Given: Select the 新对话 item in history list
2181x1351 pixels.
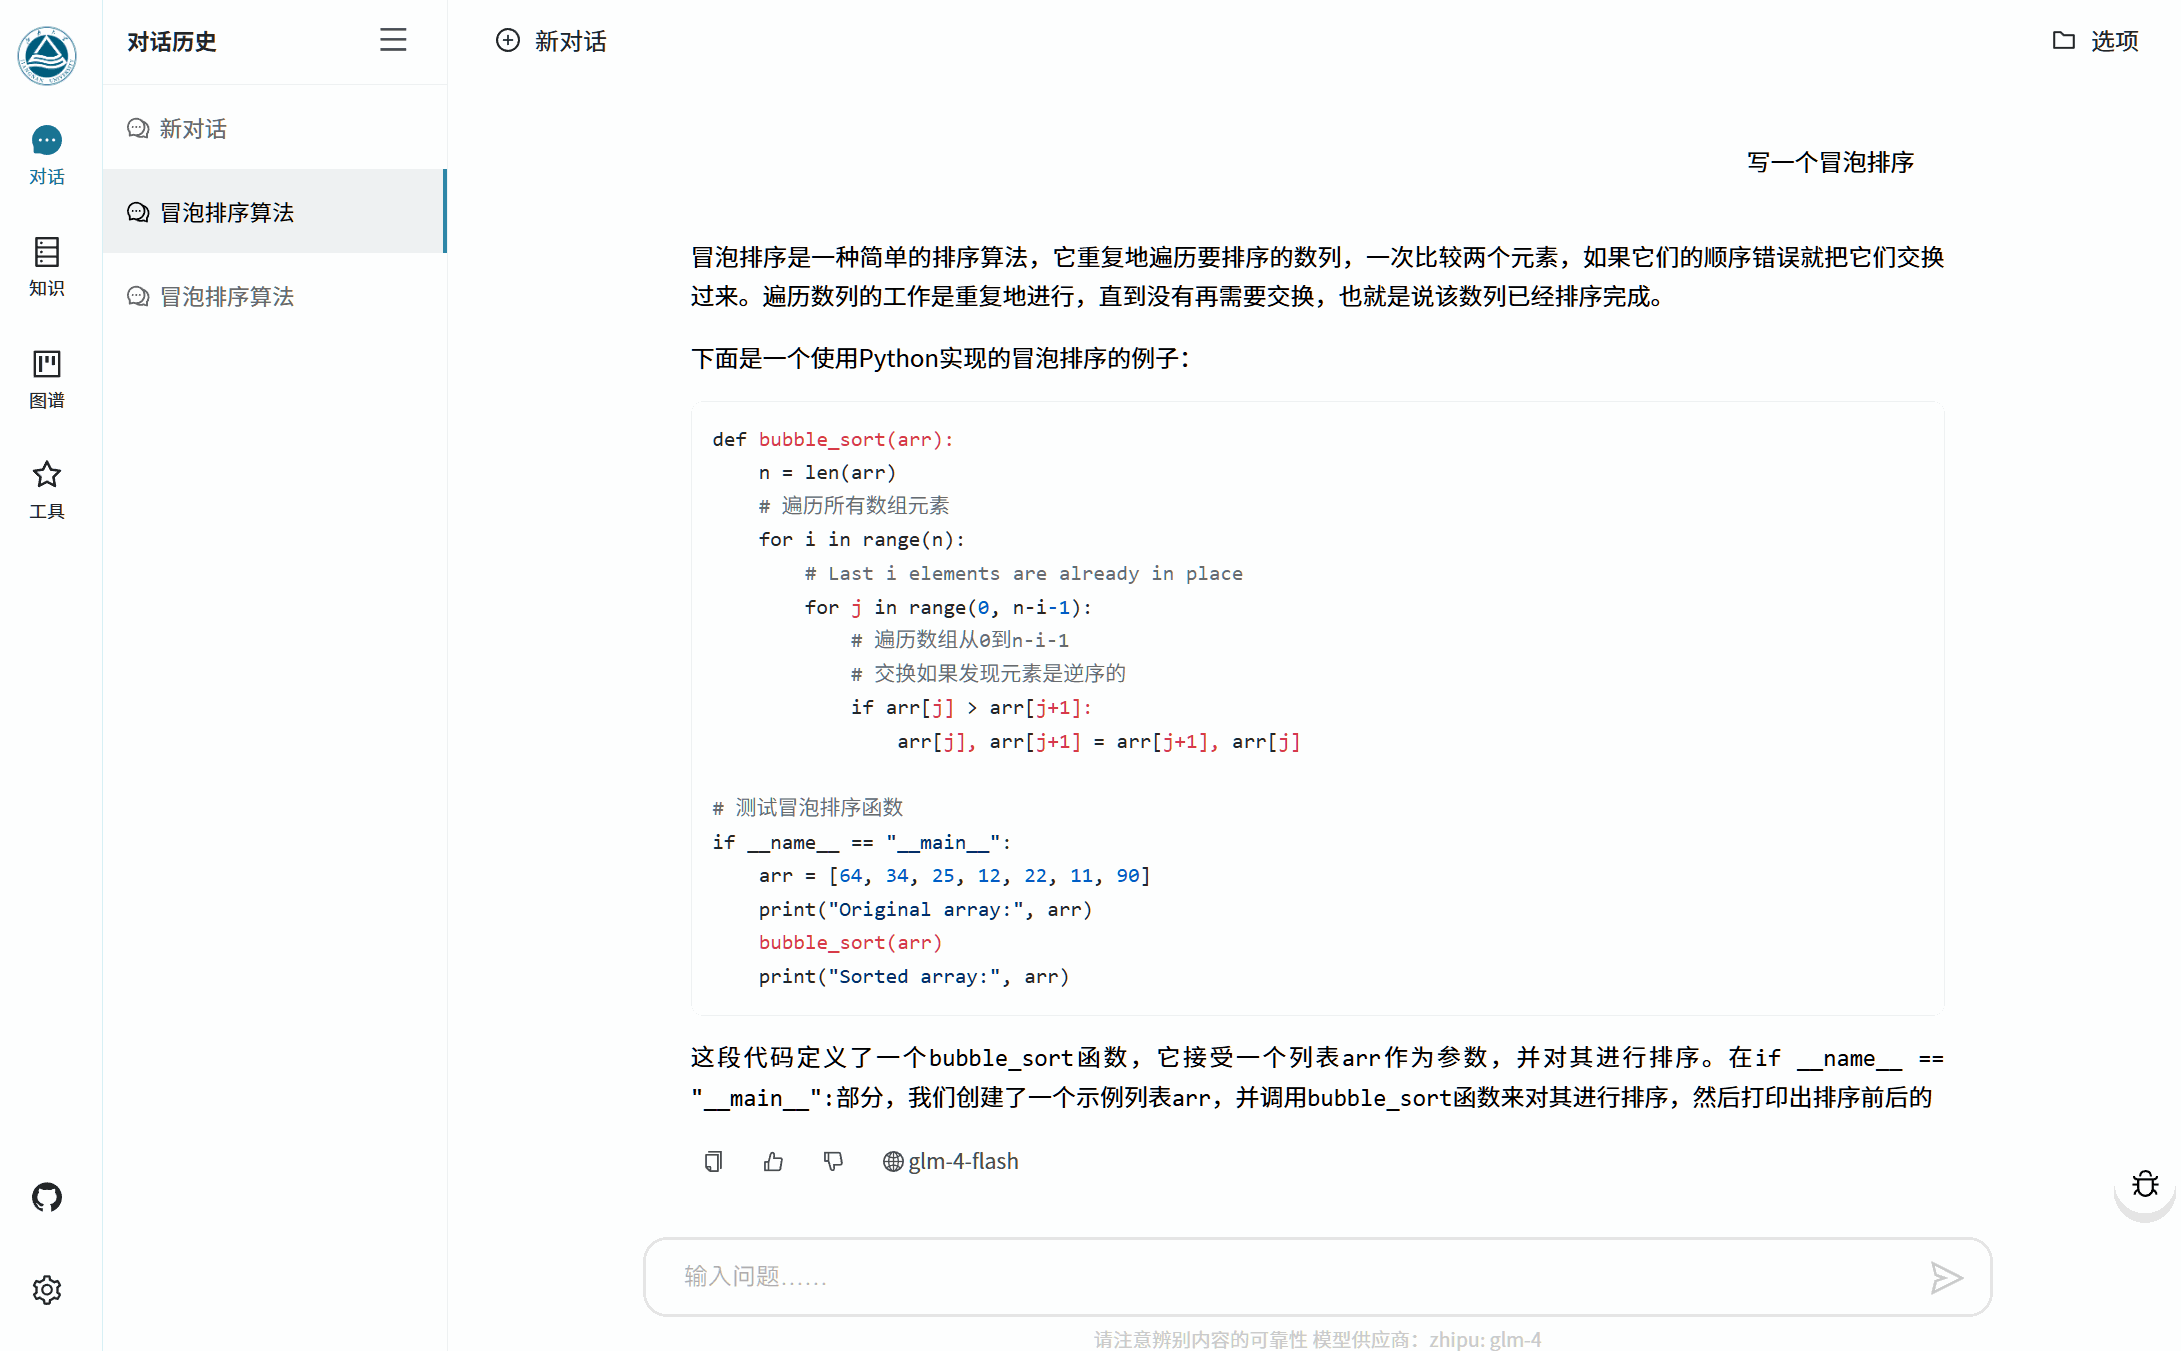Looking at the screenshot, I should click(x=193, y=129).
